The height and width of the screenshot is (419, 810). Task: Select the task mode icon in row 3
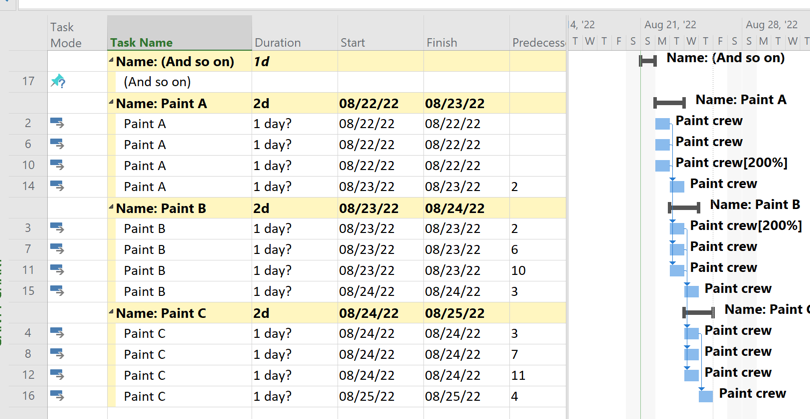coord(57,228)
